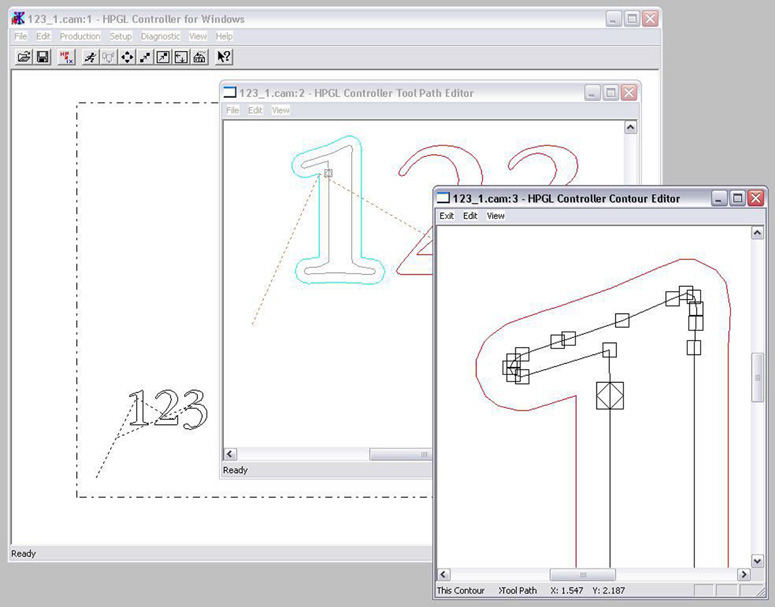Open Edit menu in Contour Editor

point(470,216)
